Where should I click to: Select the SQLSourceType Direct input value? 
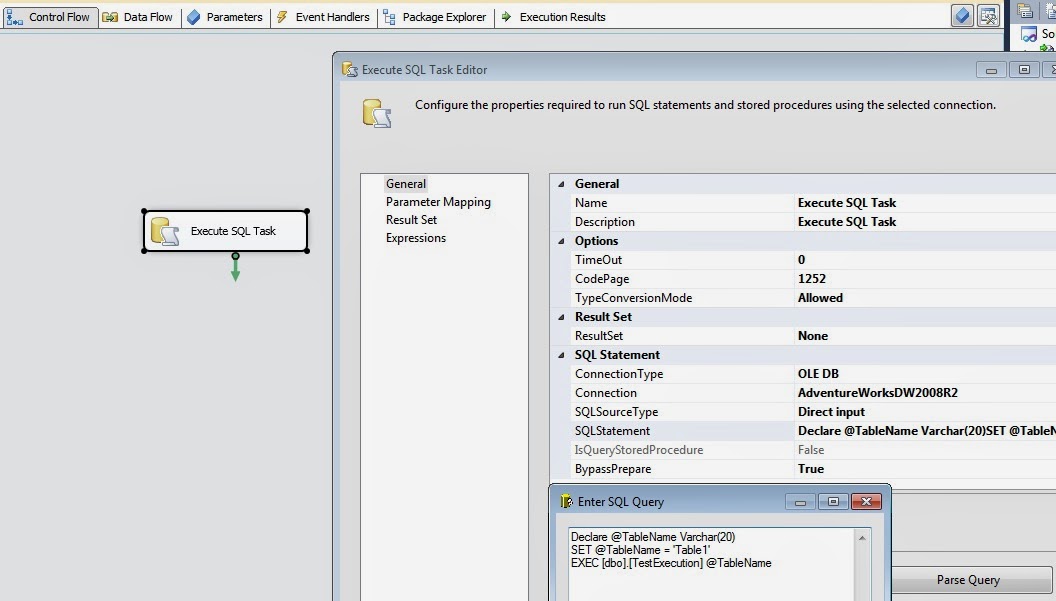(925, 412)
